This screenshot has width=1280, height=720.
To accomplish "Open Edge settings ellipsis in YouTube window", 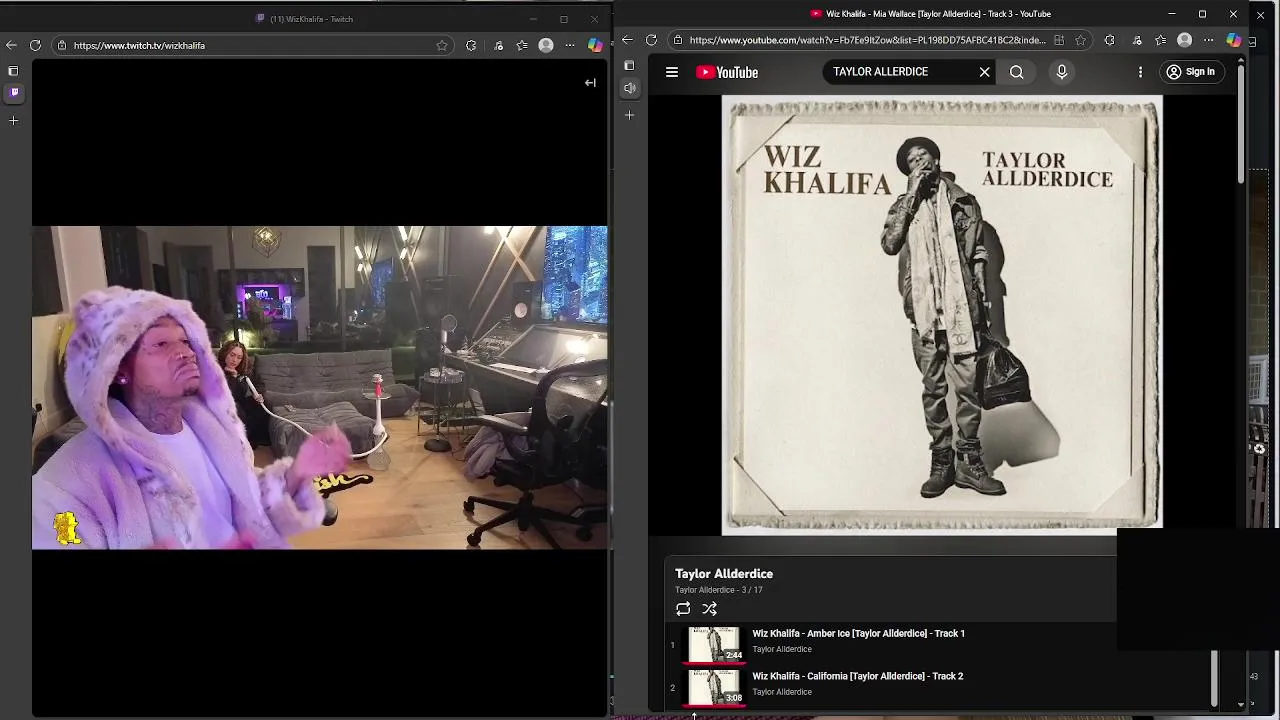I will coord(1208,40).
